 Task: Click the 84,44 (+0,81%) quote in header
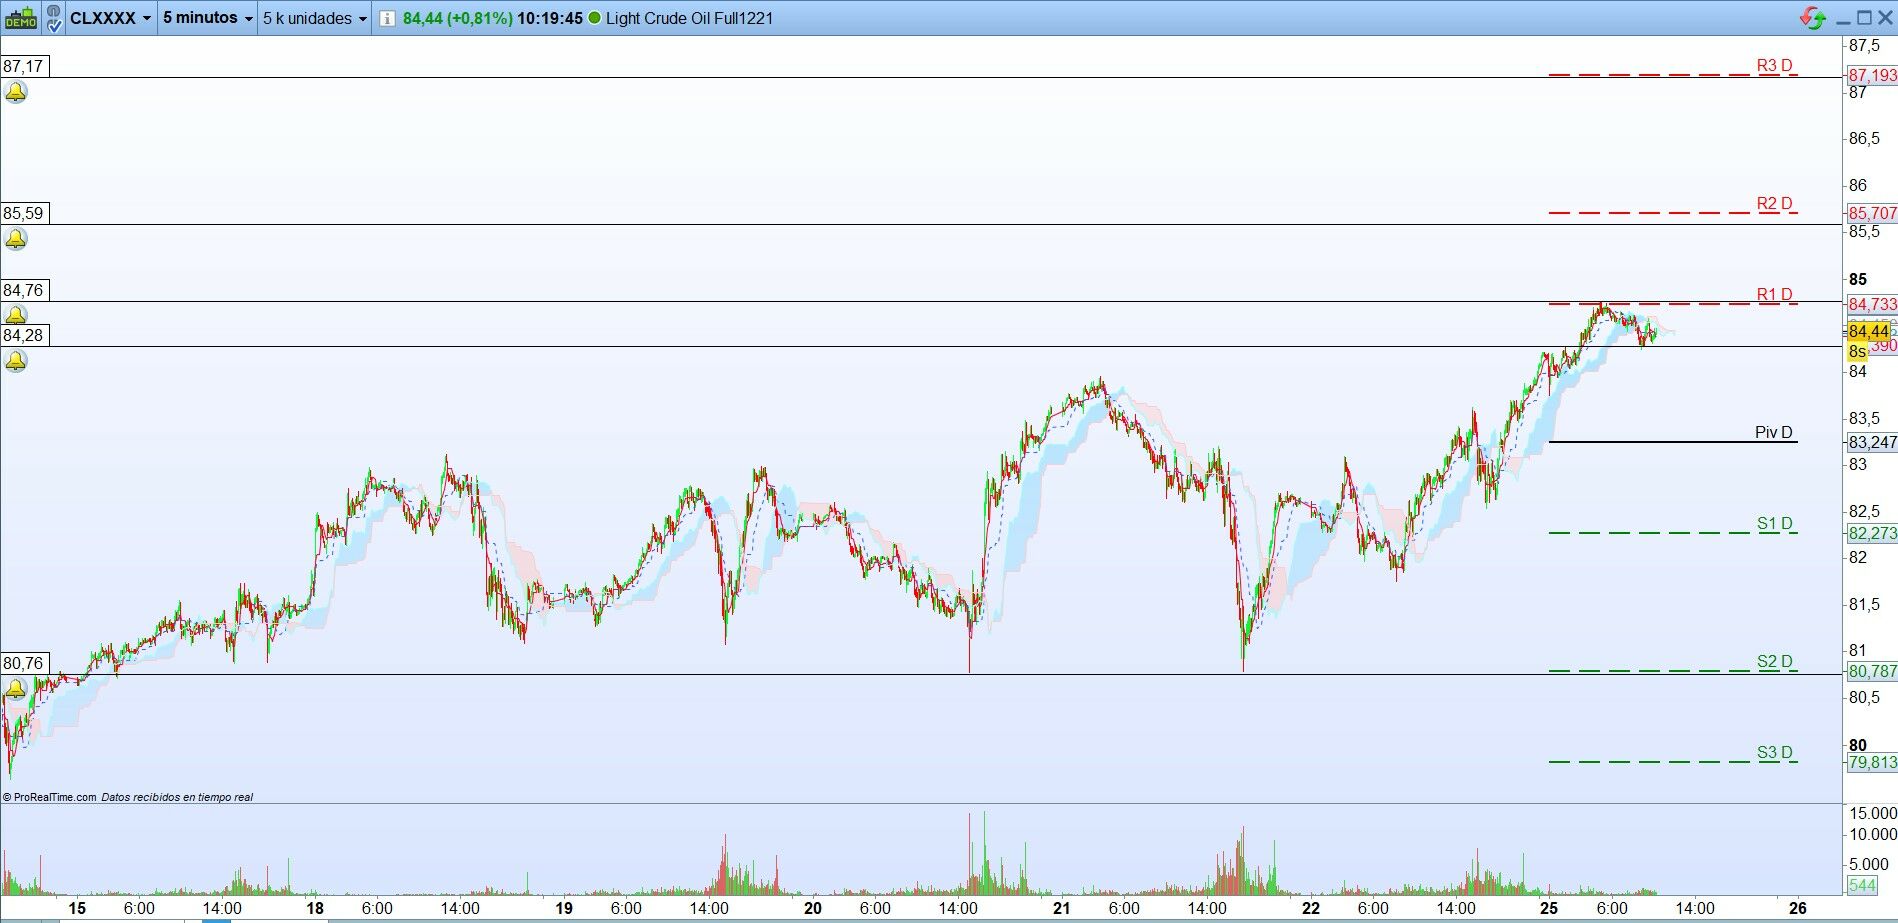pos(458,18)
